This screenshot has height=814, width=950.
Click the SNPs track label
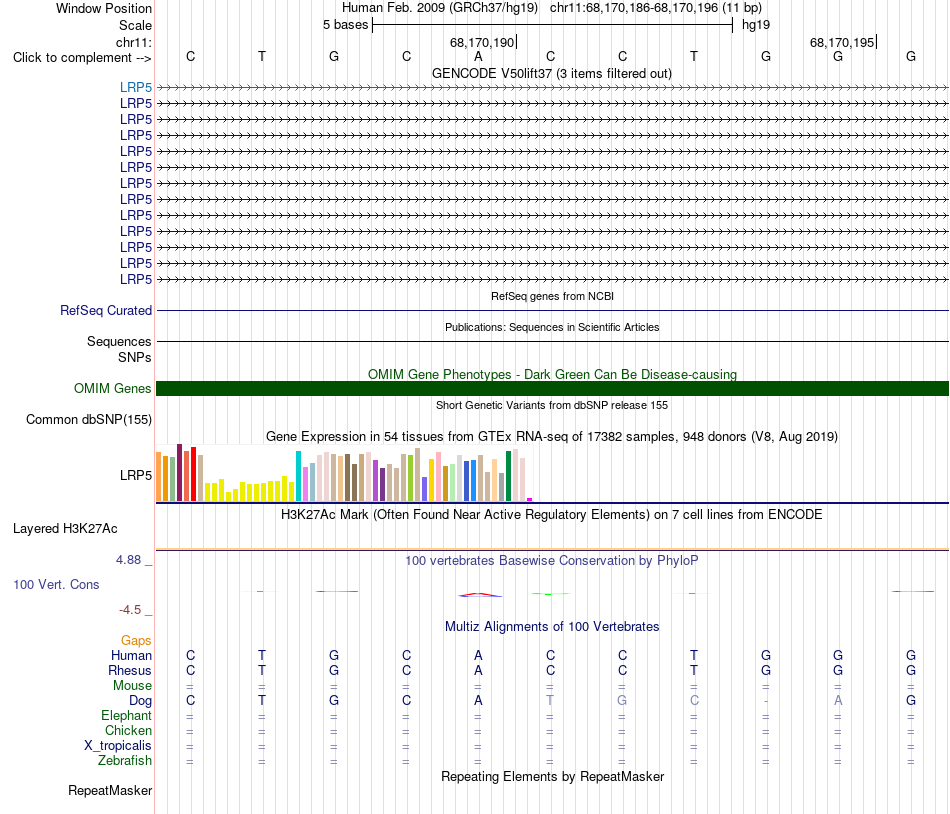click(135, 357)
